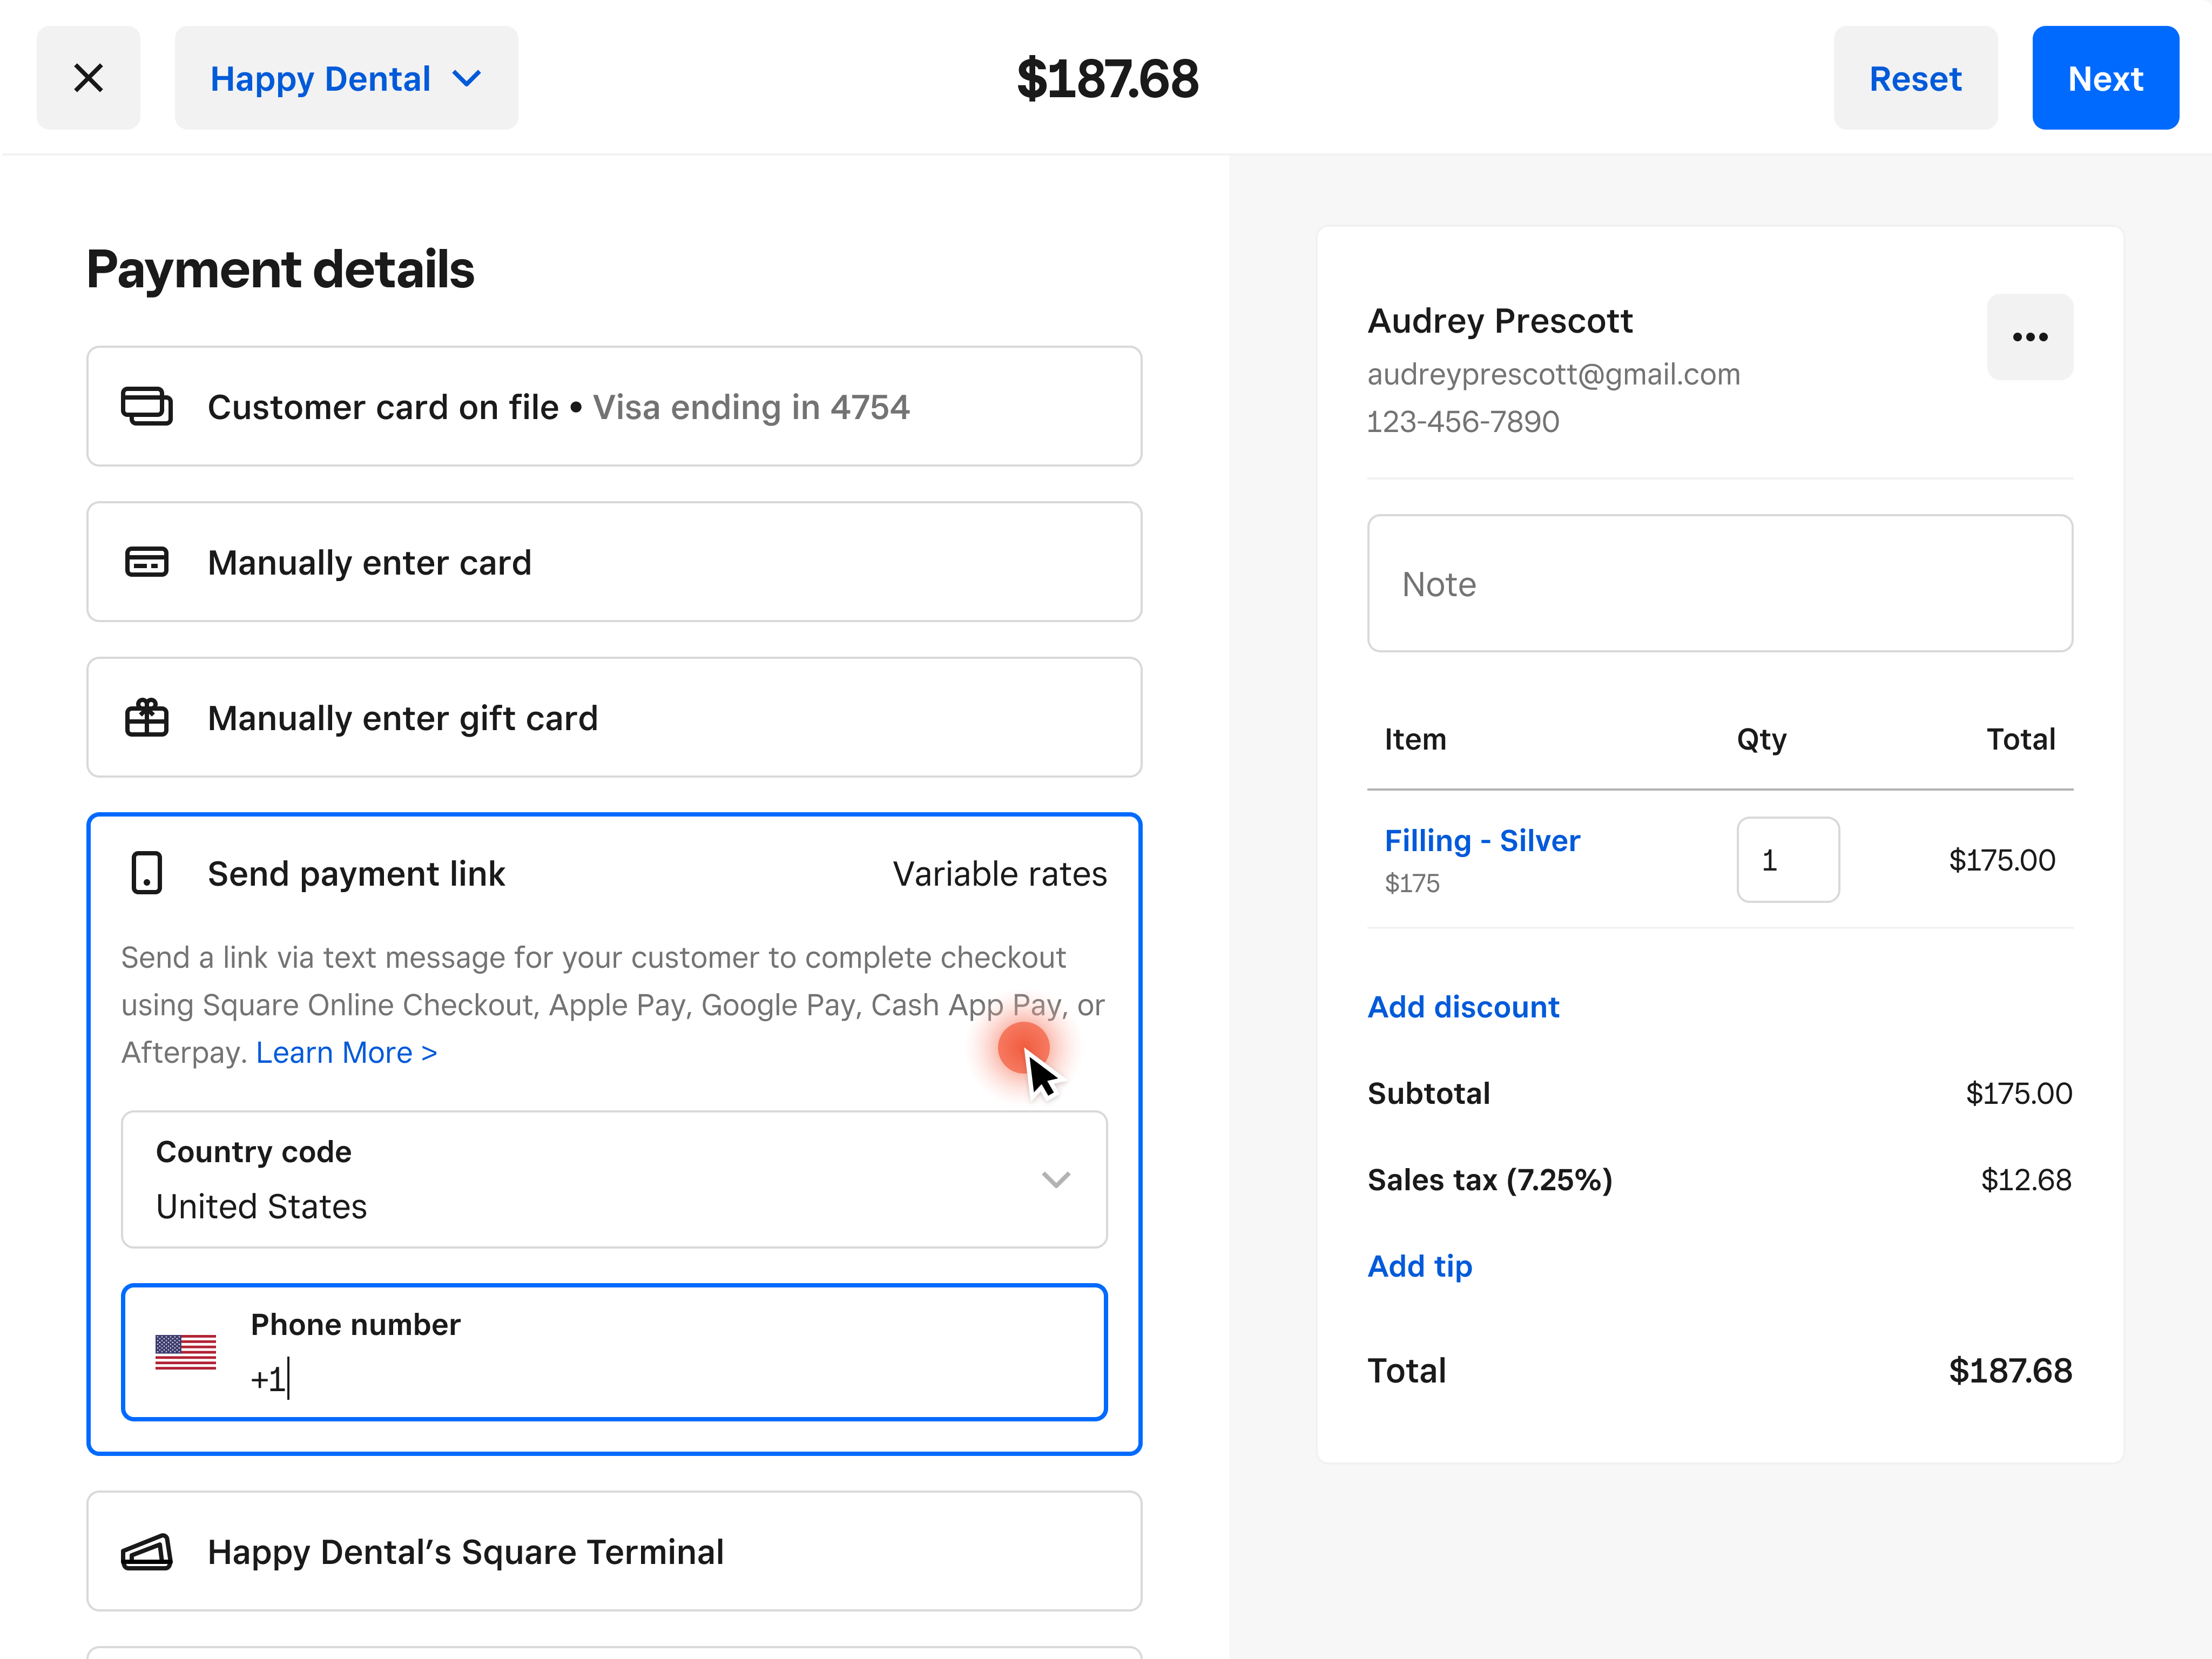The width and height of the screenshot is (2212, 1659).
Task: Click the United States flag in phone field
Action: pyautogui.click(x=185, y=1353)
